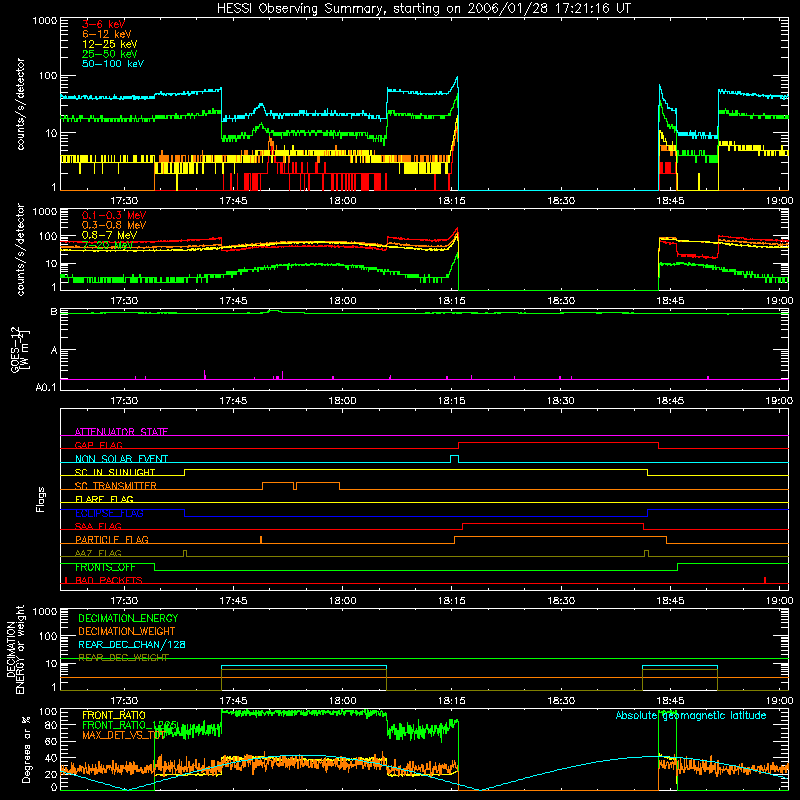Pick the SC_IN_SUNLIGHT flag label

coord(115,472)
